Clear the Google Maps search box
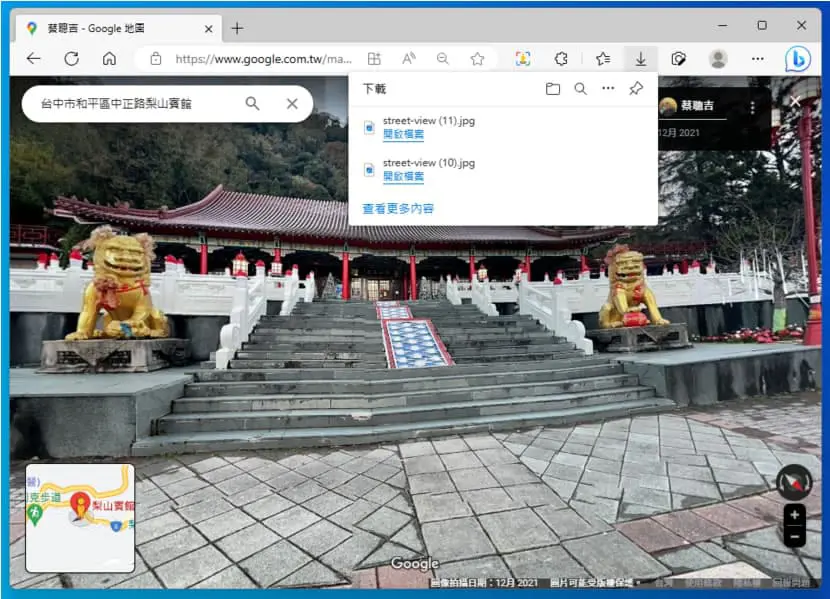 coord(292,104)
